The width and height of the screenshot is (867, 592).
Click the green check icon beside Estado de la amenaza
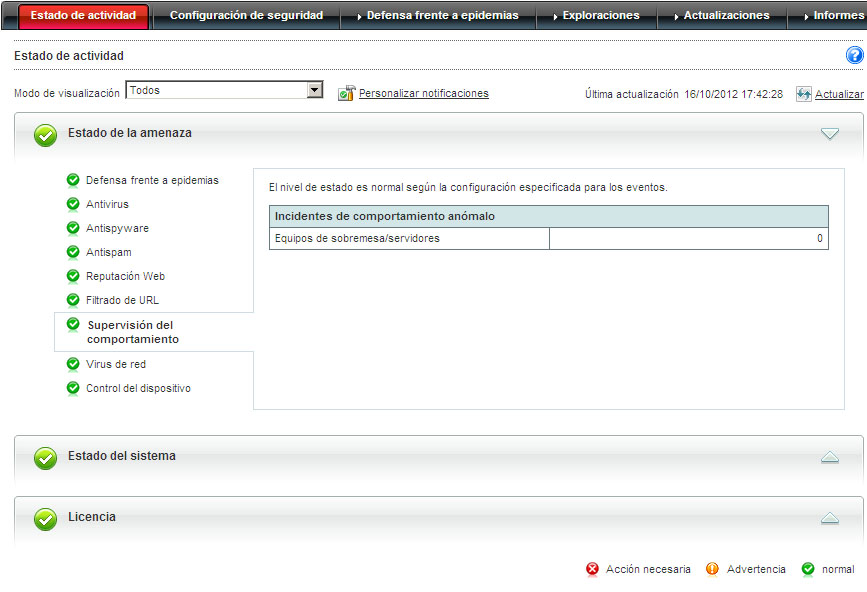[45, 135]
